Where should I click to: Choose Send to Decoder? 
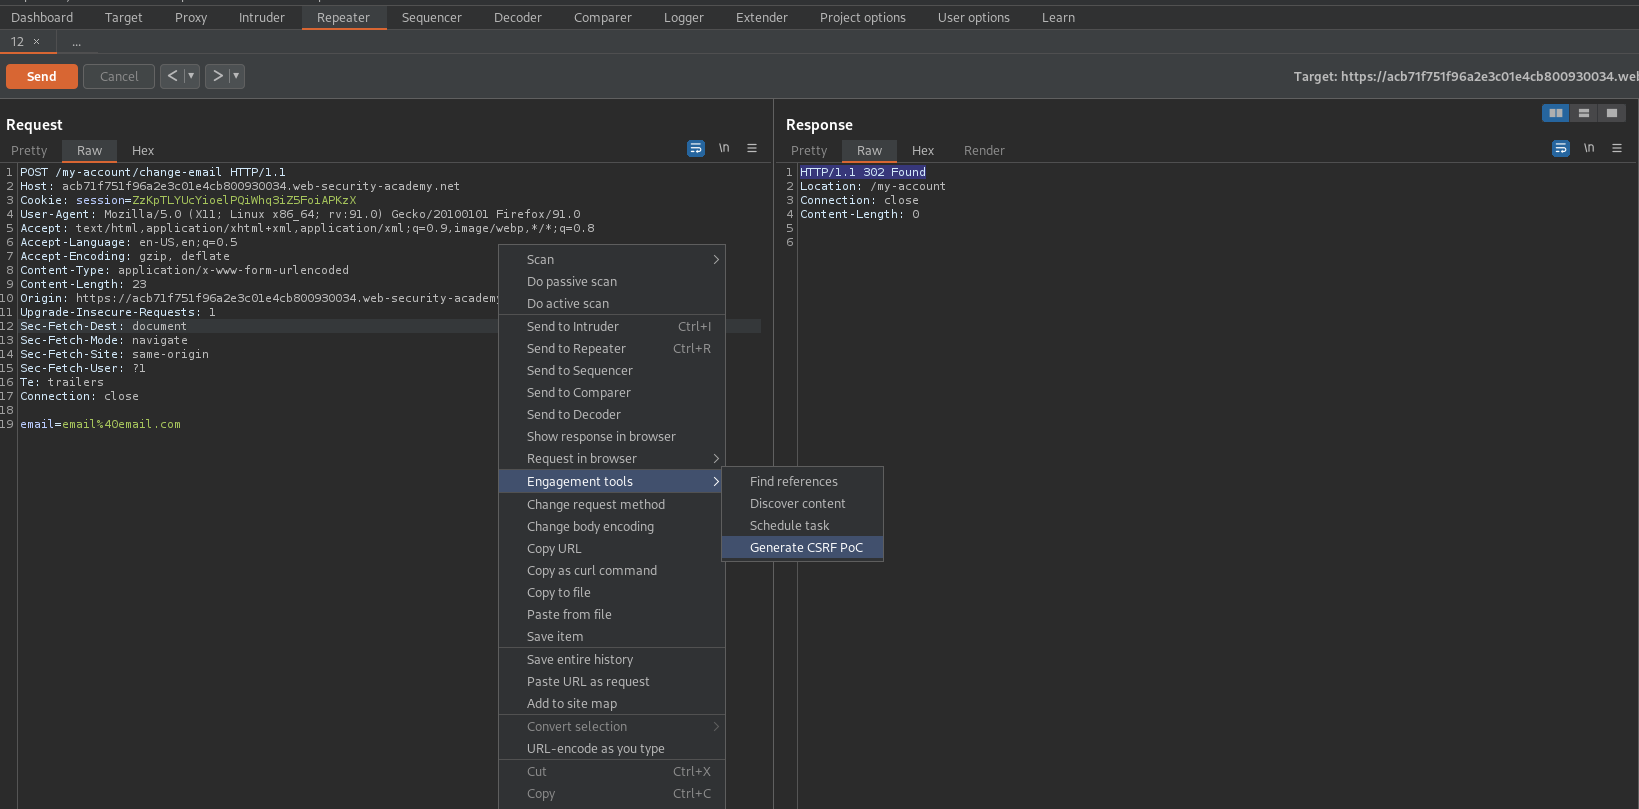612,414
